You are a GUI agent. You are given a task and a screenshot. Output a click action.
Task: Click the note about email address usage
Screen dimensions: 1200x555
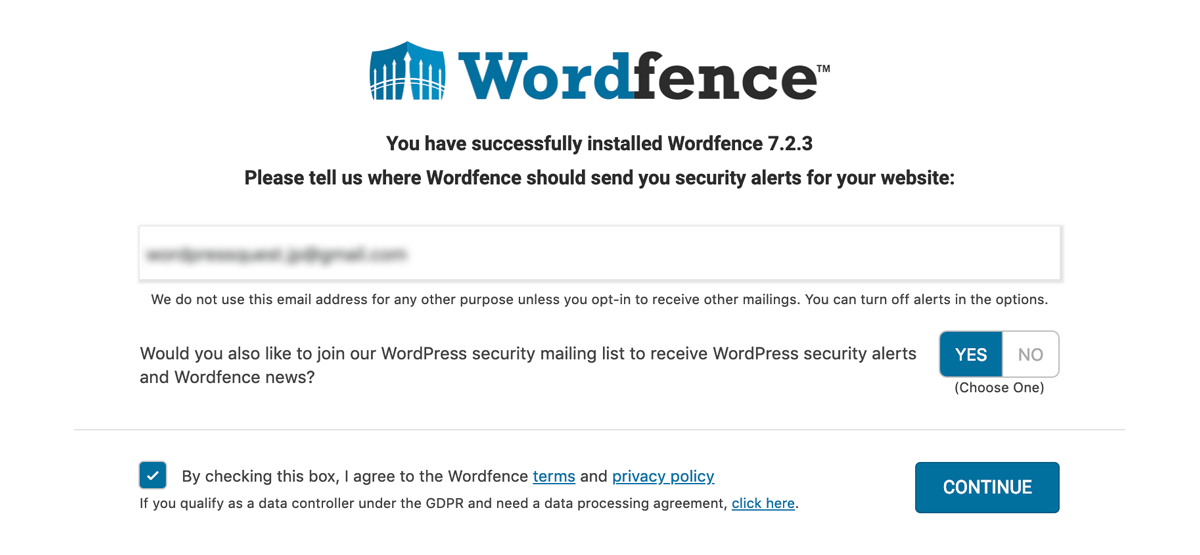[599, 299]
